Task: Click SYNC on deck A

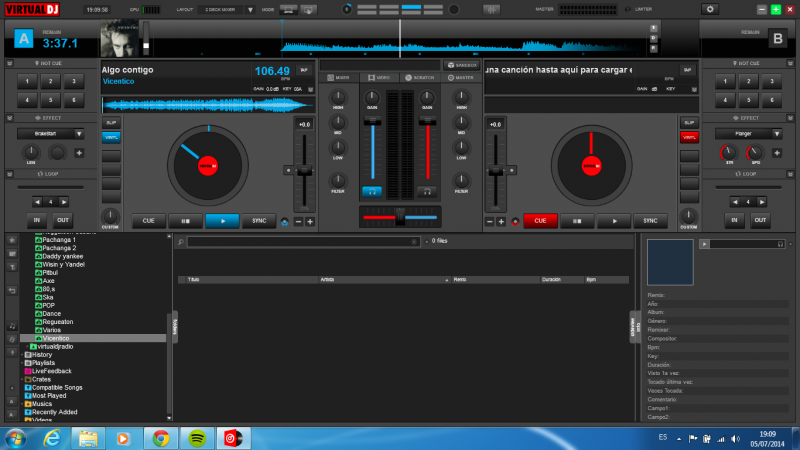Action: click(259, 221)
